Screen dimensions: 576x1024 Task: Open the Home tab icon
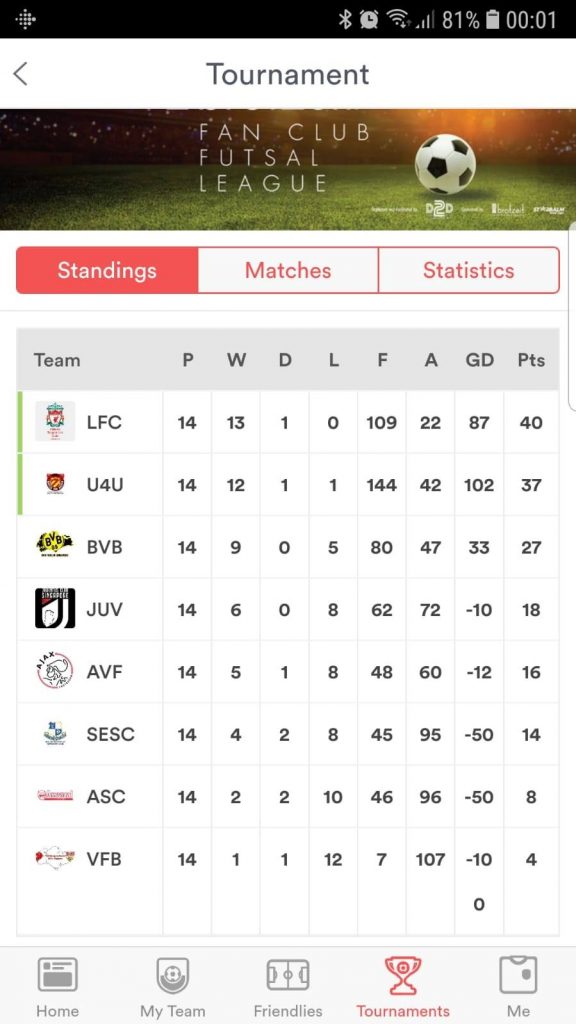[57, 975]
